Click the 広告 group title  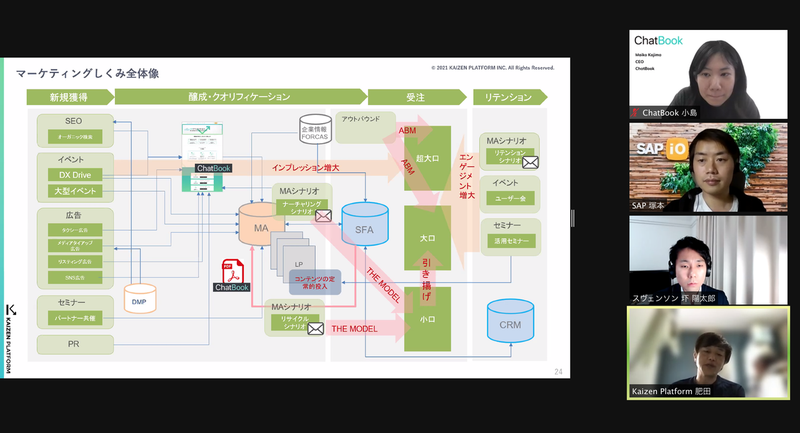[73, 215]
